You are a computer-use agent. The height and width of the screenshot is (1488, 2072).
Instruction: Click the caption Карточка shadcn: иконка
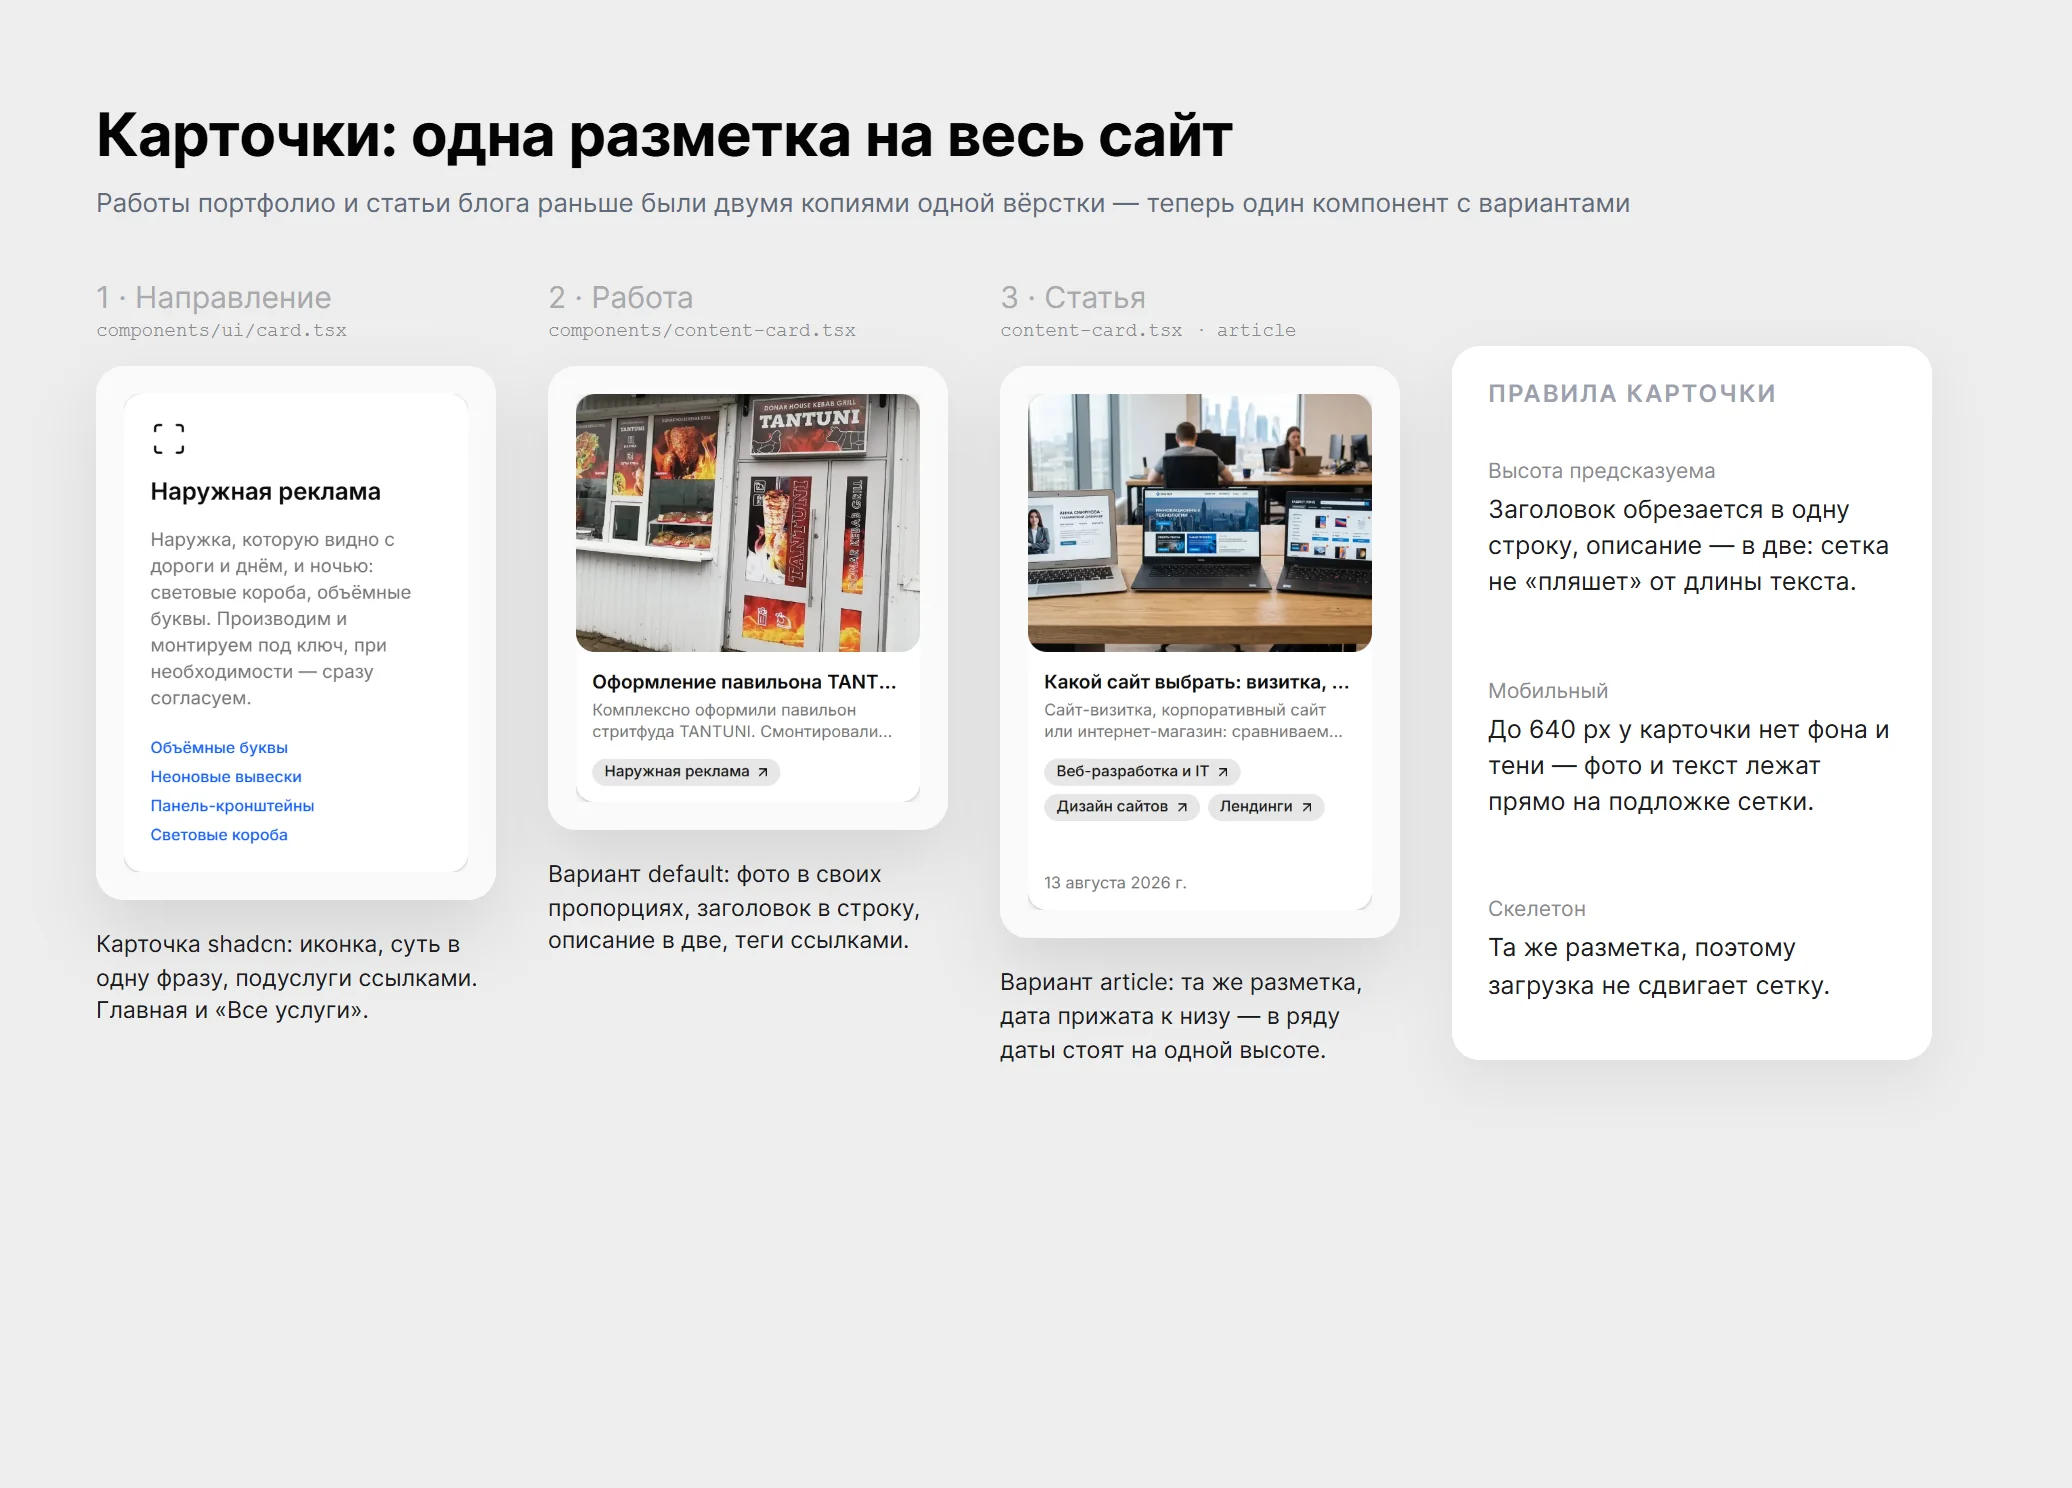pos(287,977)
